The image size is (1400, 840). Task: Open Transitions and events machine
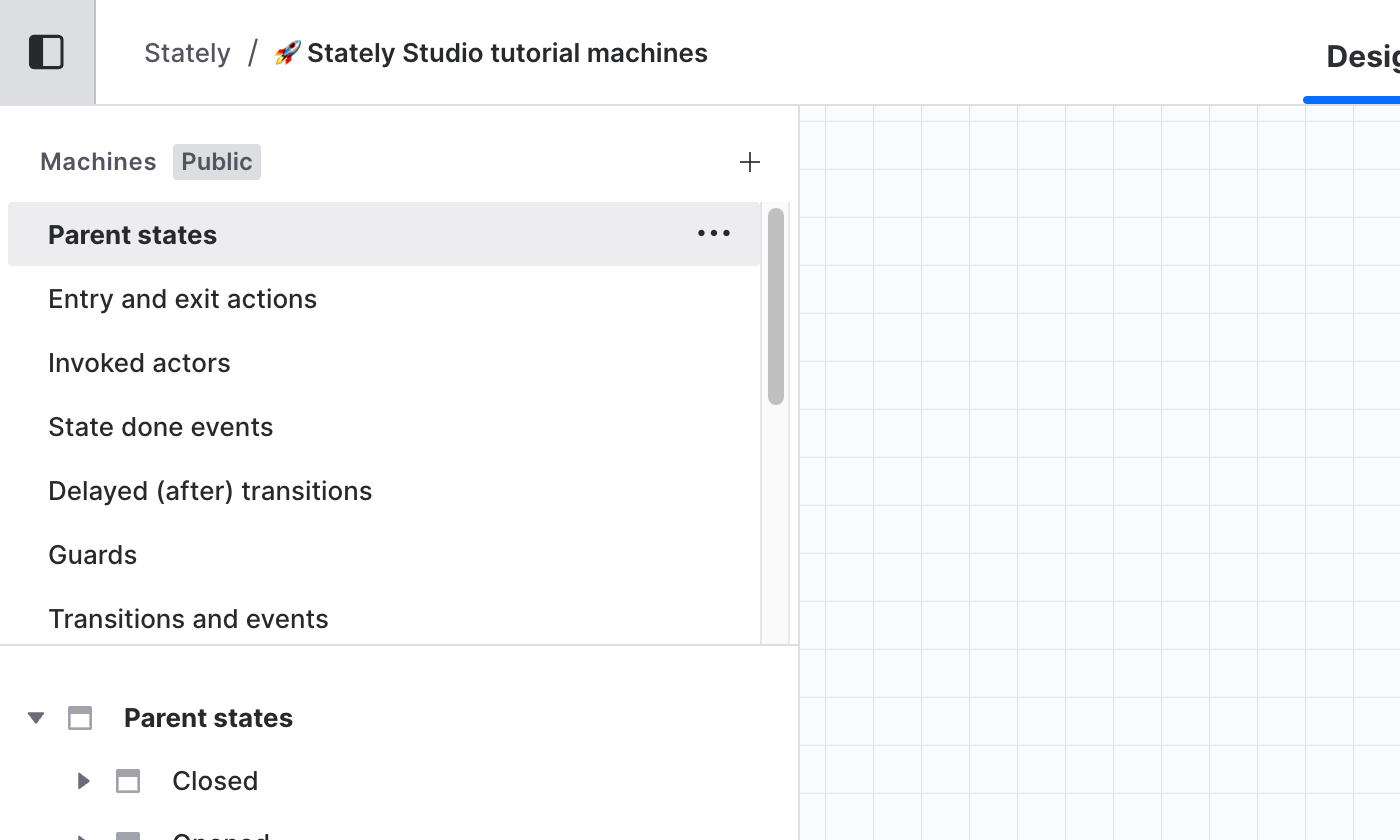point(188,619)
